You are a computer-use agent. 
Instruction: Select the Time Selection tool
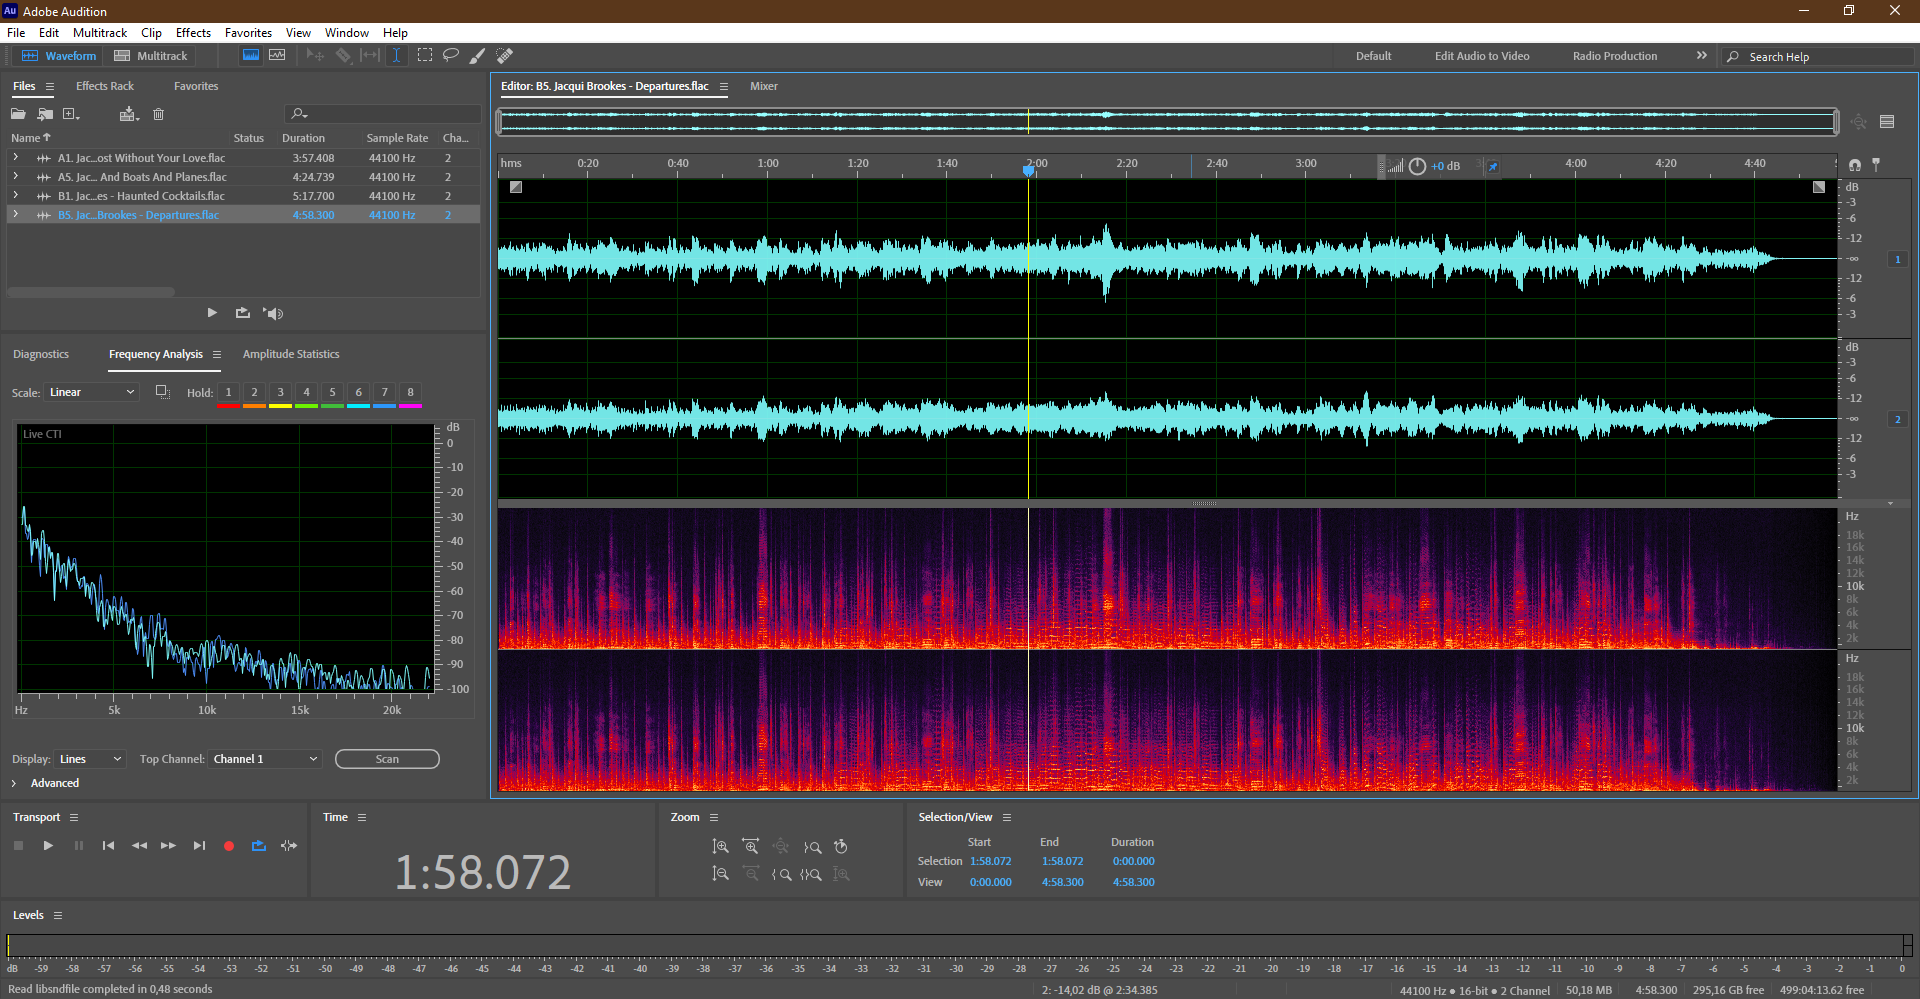(x=396, y=56)
